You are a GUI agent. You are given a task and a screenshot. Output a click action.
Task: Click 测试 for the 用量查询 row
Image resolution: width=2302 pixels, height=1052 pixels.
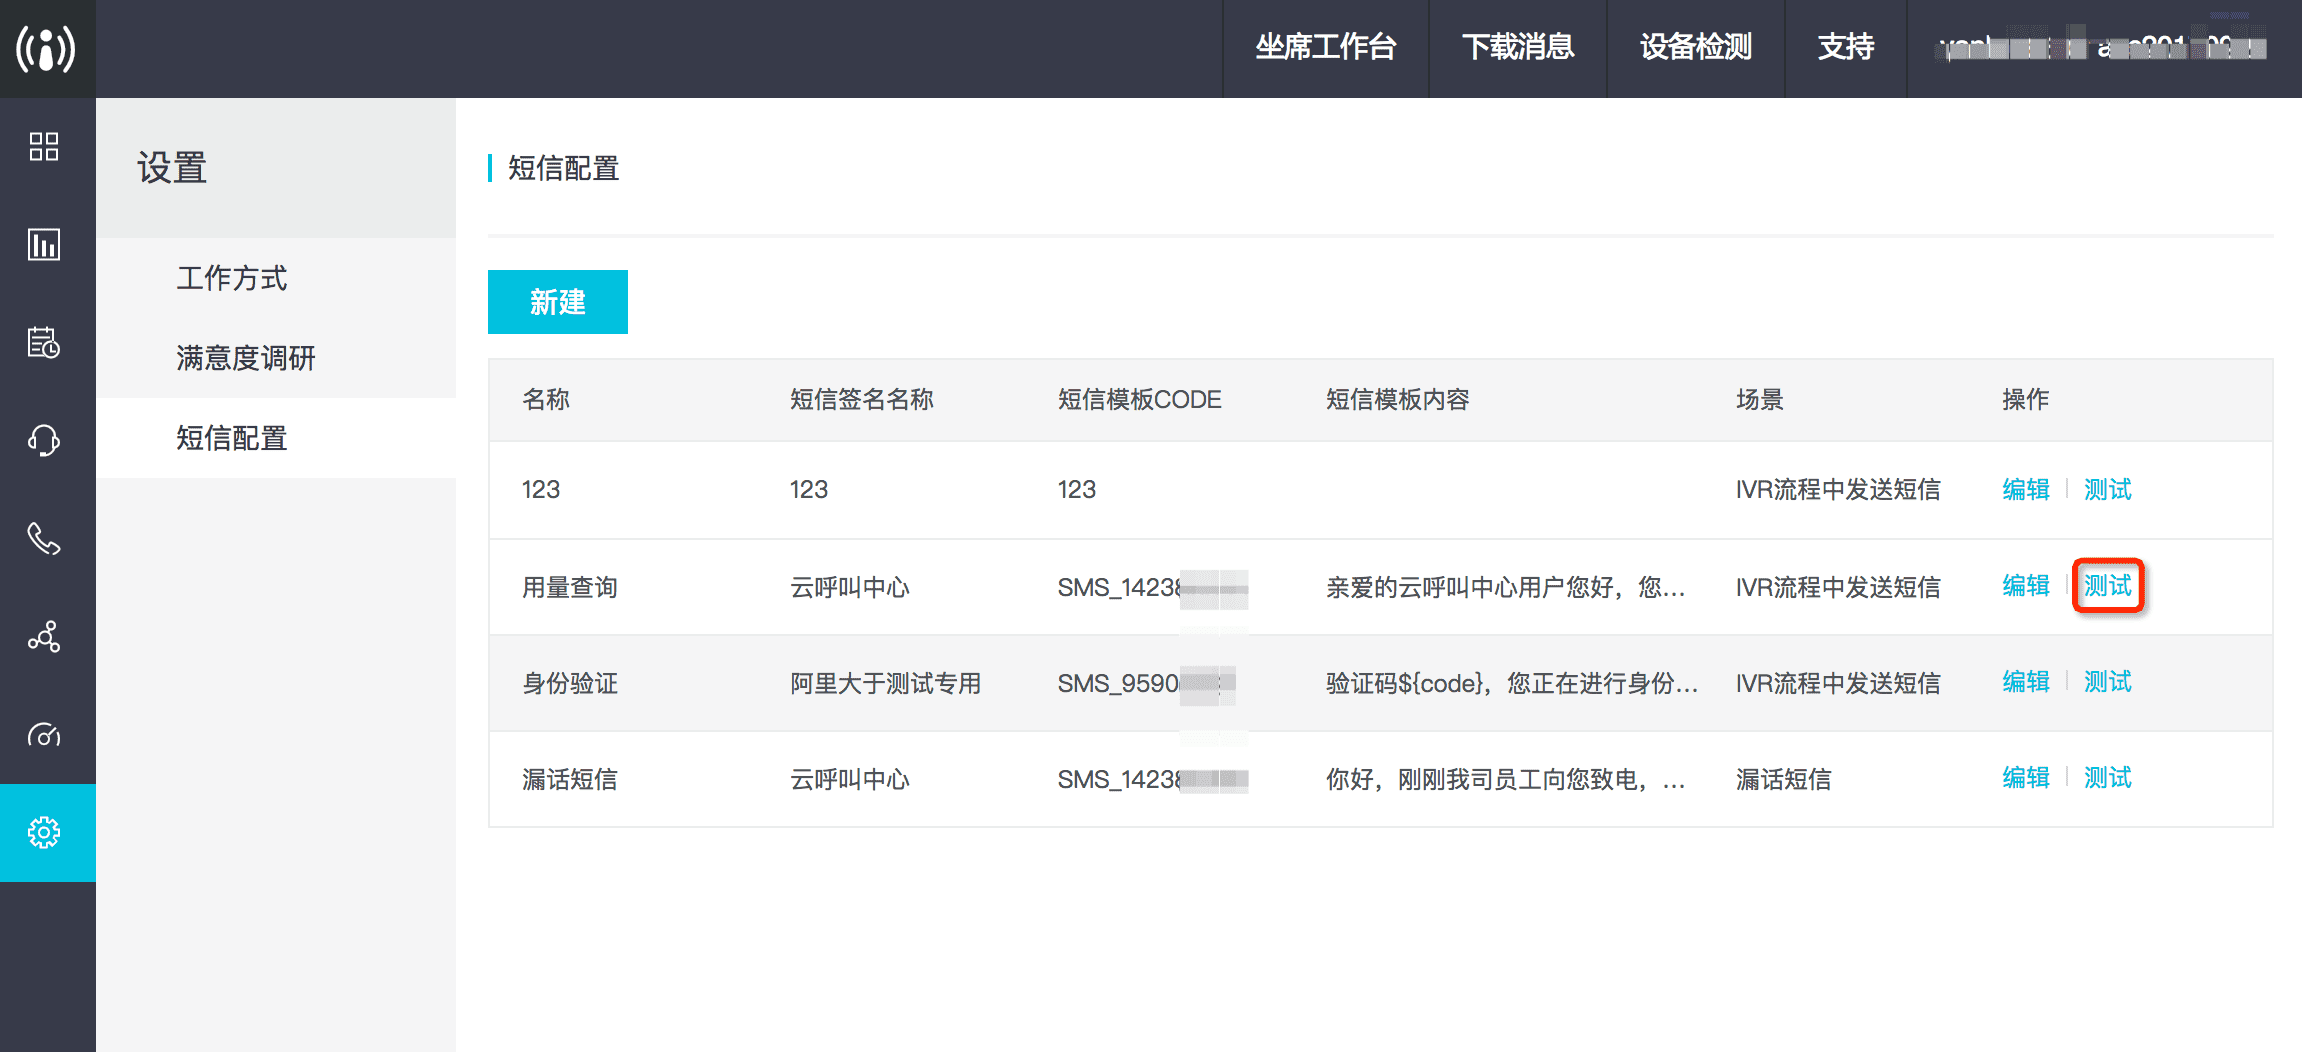coord(2108,586)
